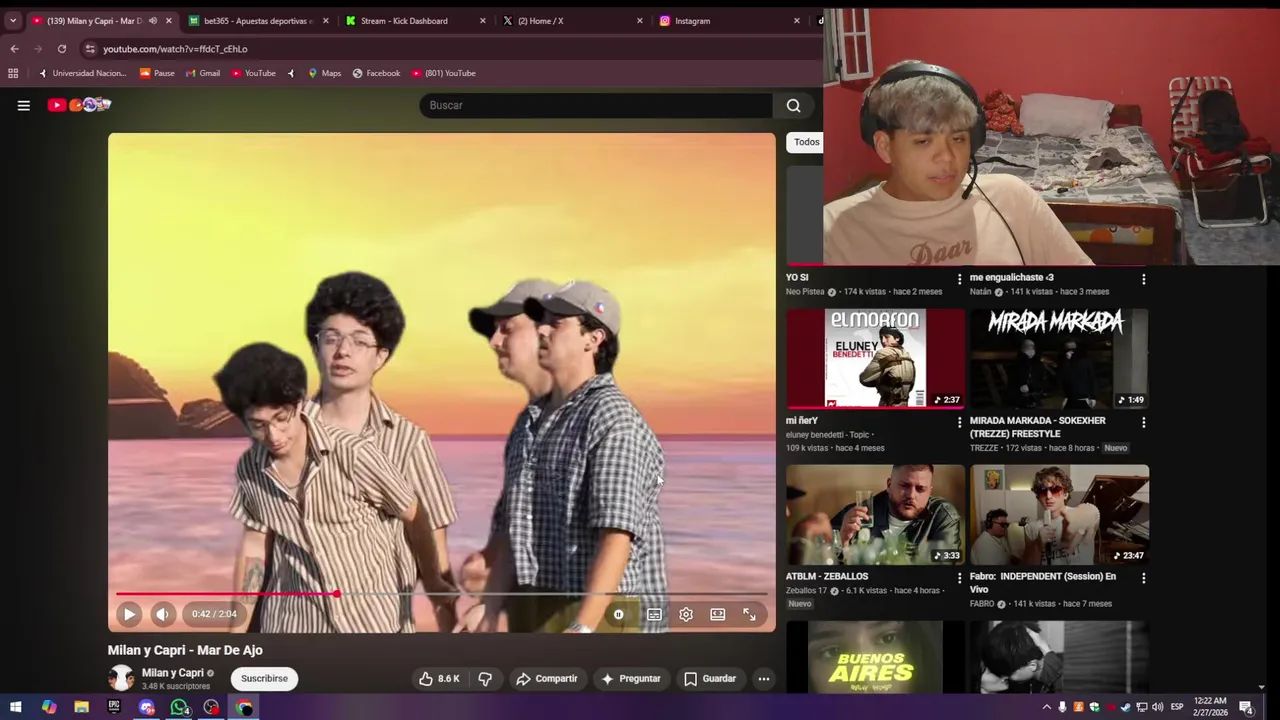This screenshot has width=1280, height=720.
Task: Open the Windows Start menu
Action: 16,708
